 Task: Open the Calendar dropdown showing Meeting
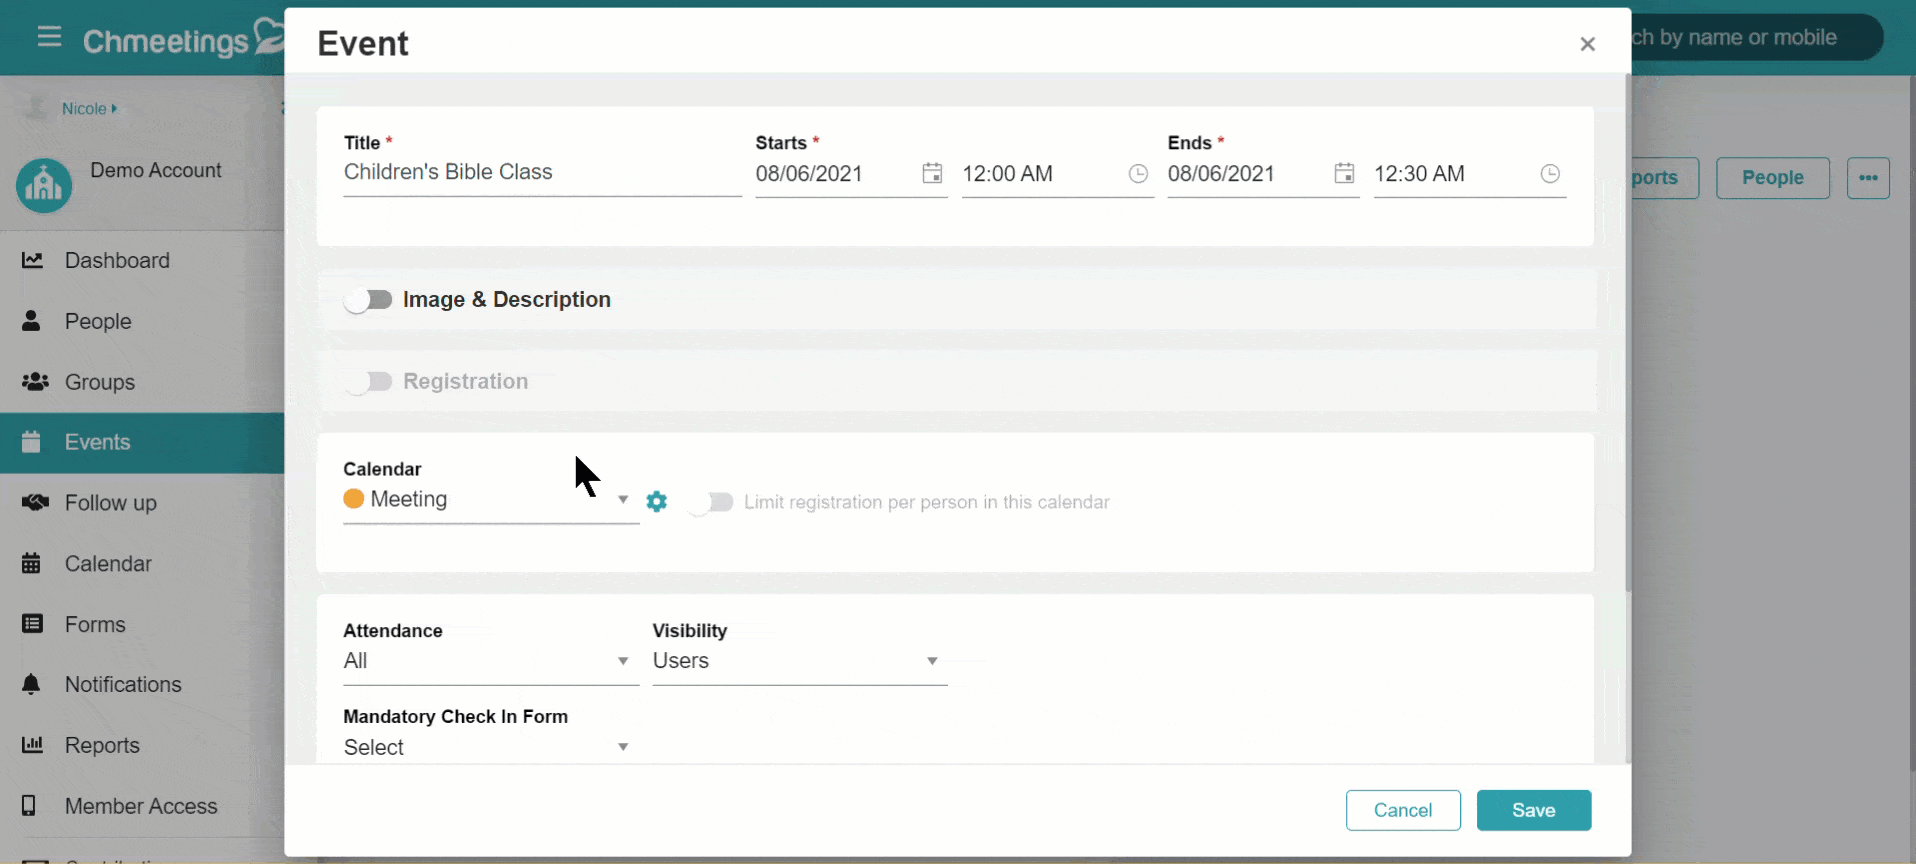491,500
